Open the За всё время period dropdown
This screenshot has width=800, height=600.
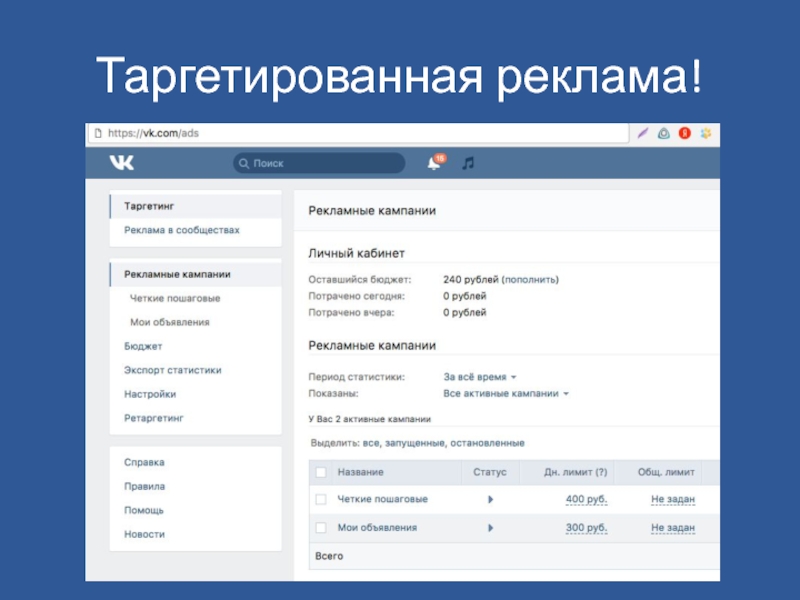click(x=480, y=377)
